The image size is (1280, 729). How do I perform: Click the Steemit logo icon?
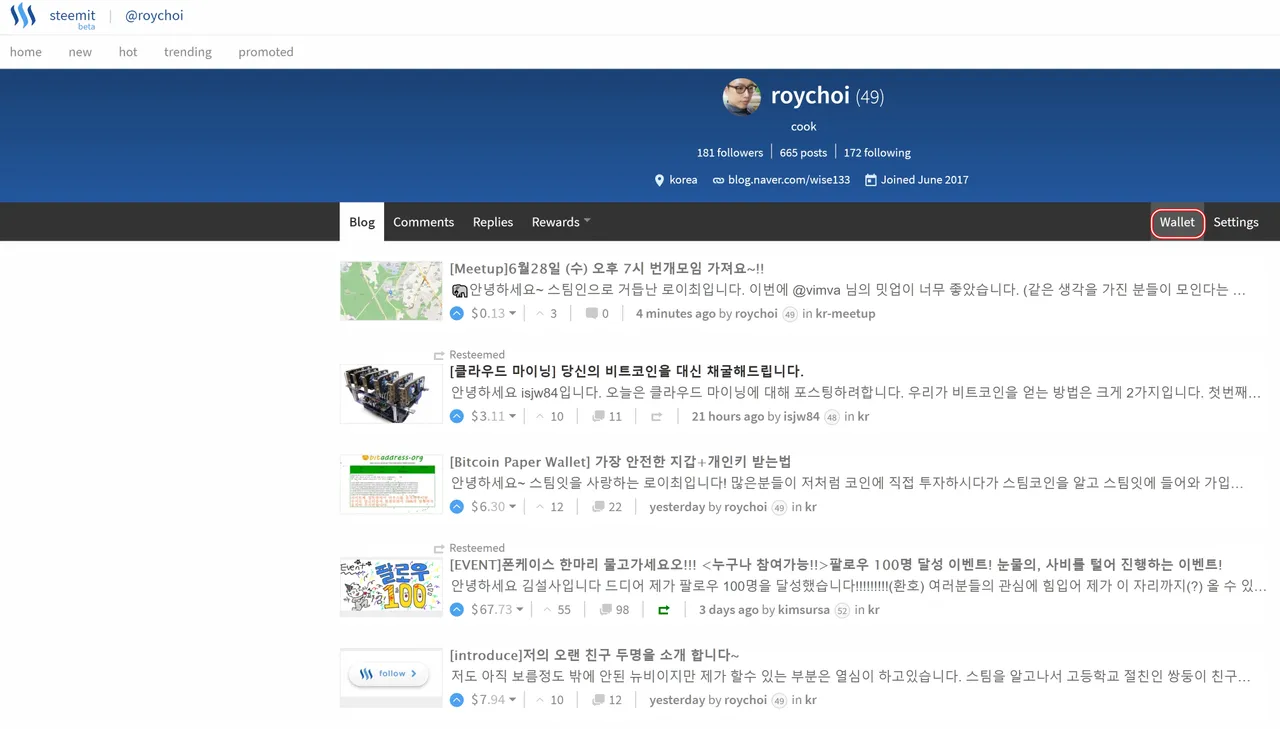pyautogui.click(x=23, y=16)
